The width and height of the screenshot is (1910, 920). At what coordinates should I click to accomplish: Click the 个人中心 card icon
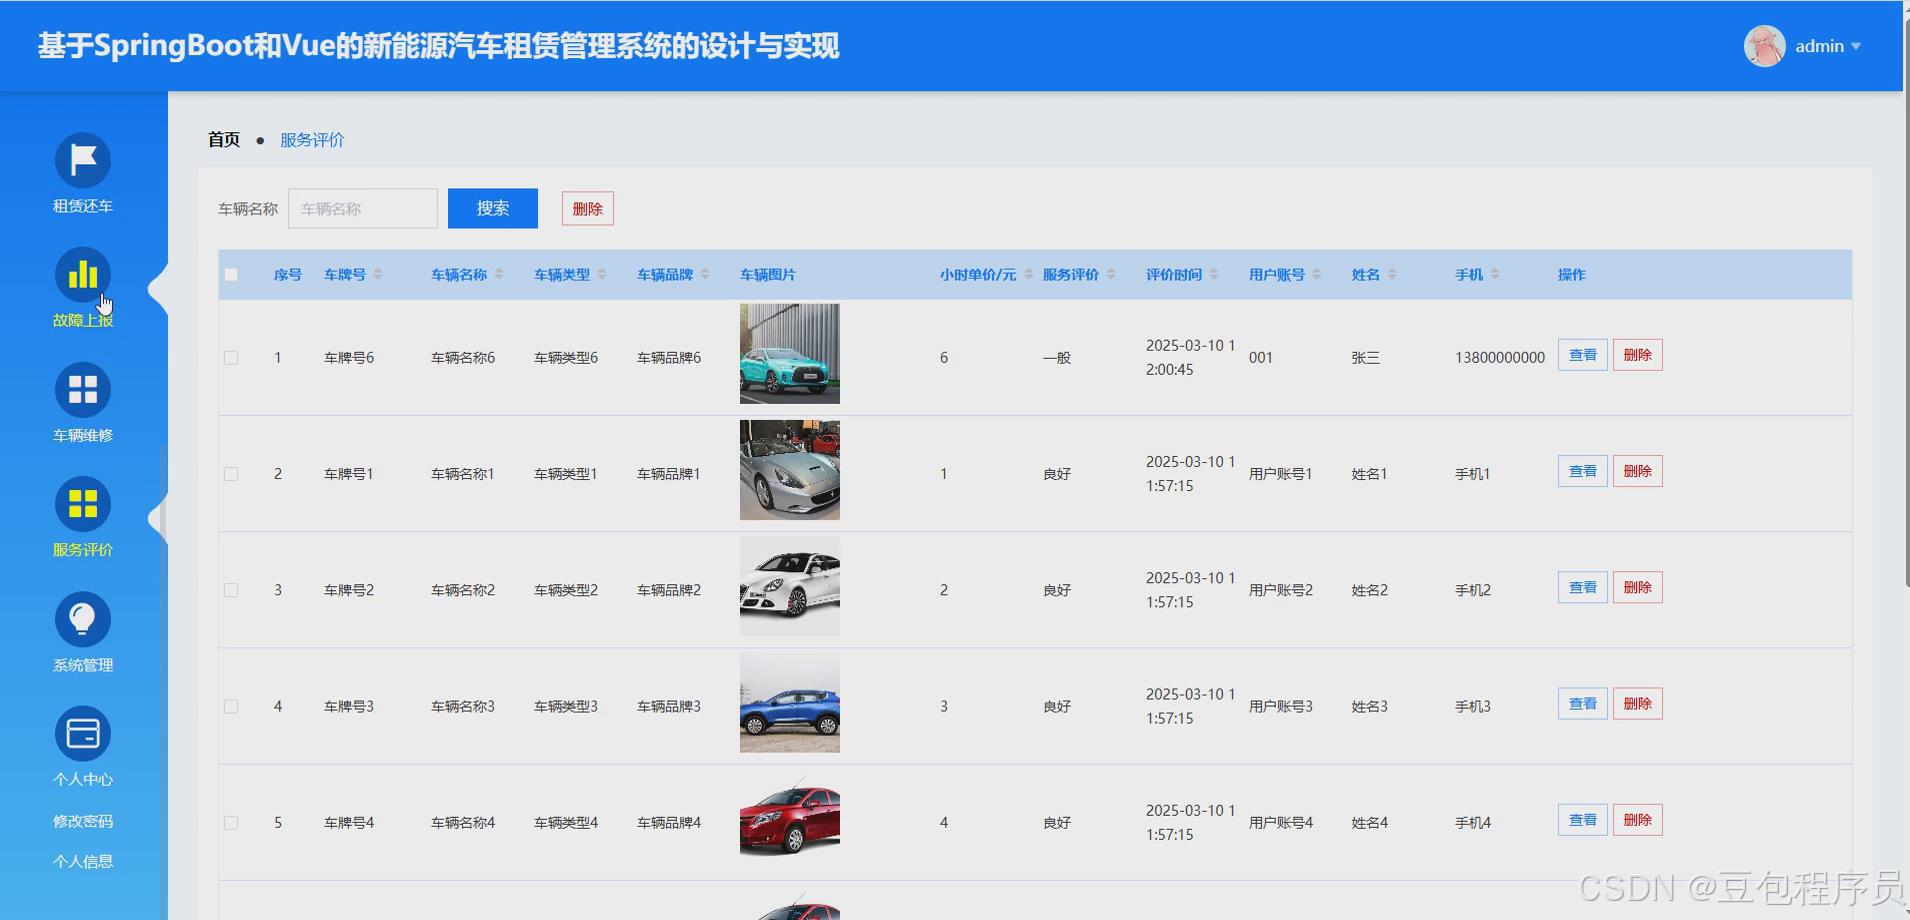point(82,733)
